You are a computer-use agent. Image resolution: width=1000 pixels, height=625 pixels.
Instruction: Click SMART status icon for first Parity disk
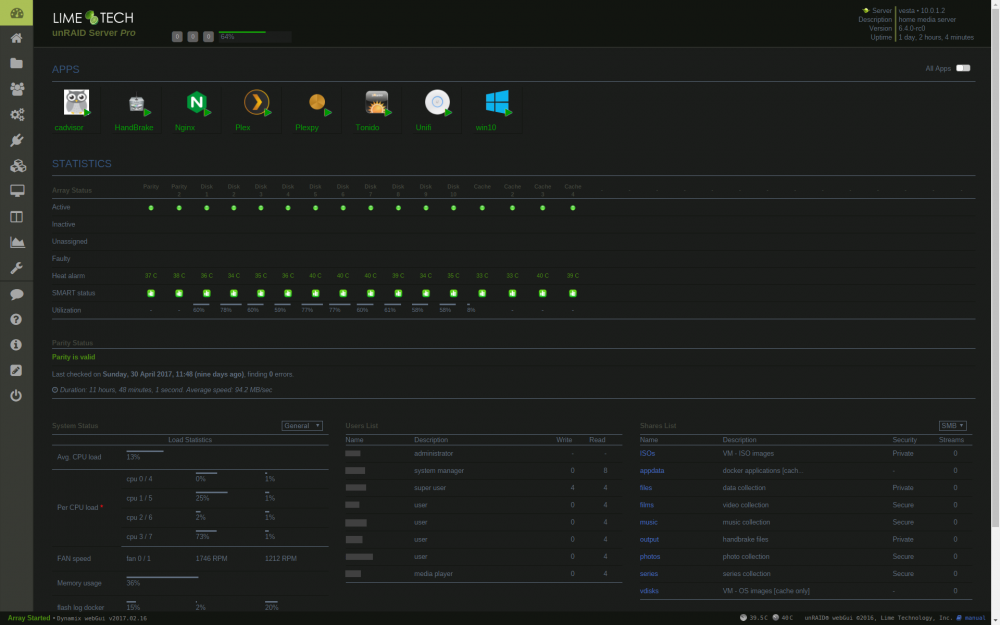151,293
